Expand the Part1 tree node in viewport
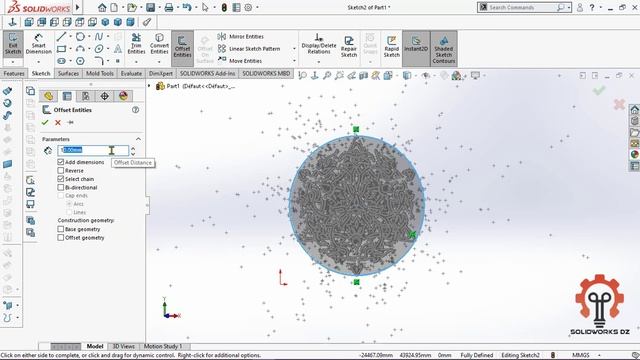This screenshot has height=360, width=640. [x=149, y=86]
